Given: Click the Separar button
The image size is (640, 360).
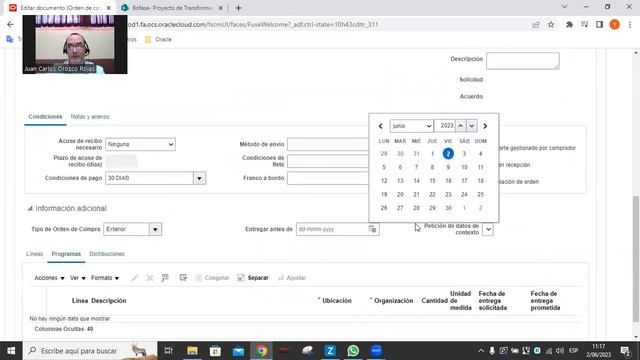Looking at the screenshot, I should [253, 278].
